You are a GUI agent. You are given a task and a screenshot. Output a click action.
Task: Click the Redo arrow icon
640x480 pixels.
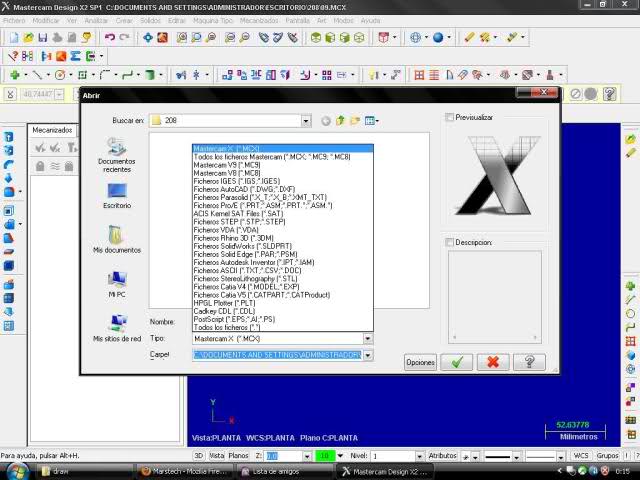[x=124, y=38]
